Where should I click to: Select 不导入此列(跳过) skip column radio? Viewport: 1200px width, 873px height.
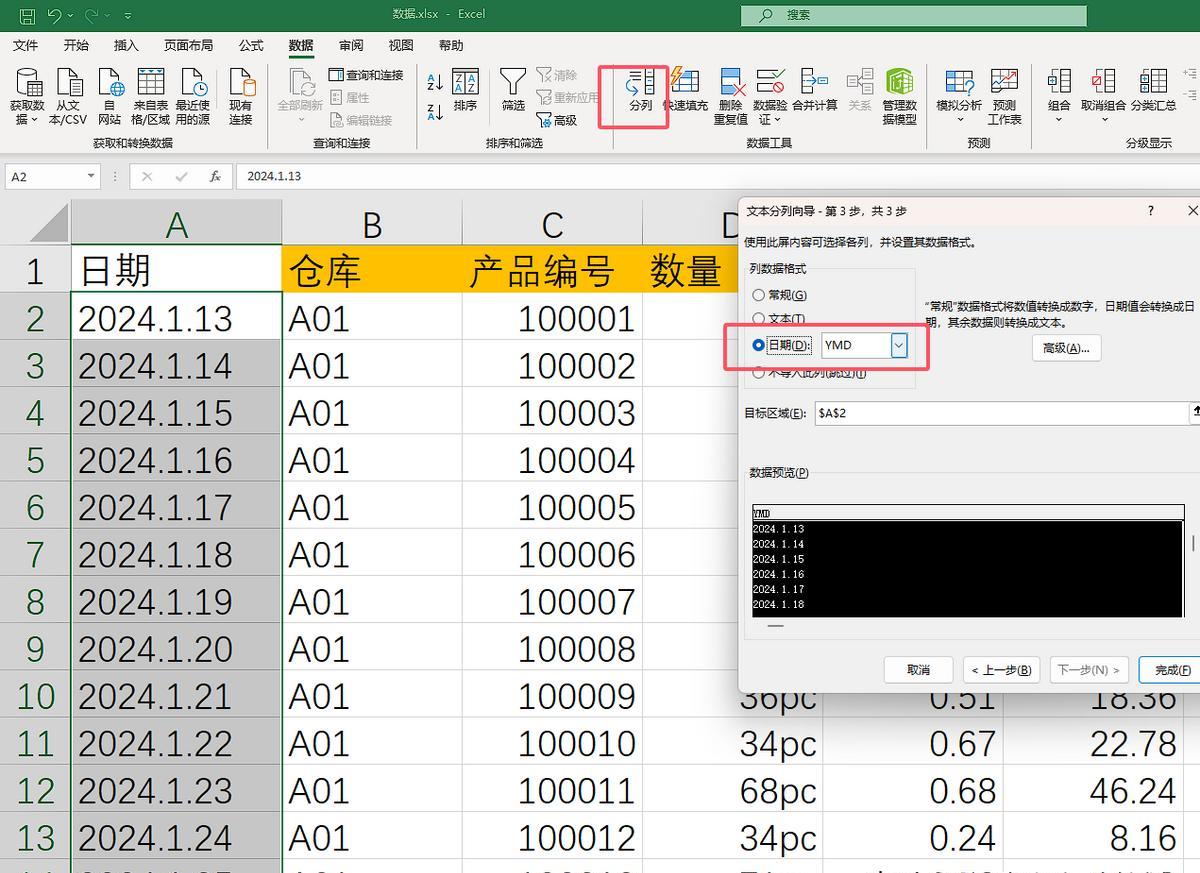(x=809, y=372)
